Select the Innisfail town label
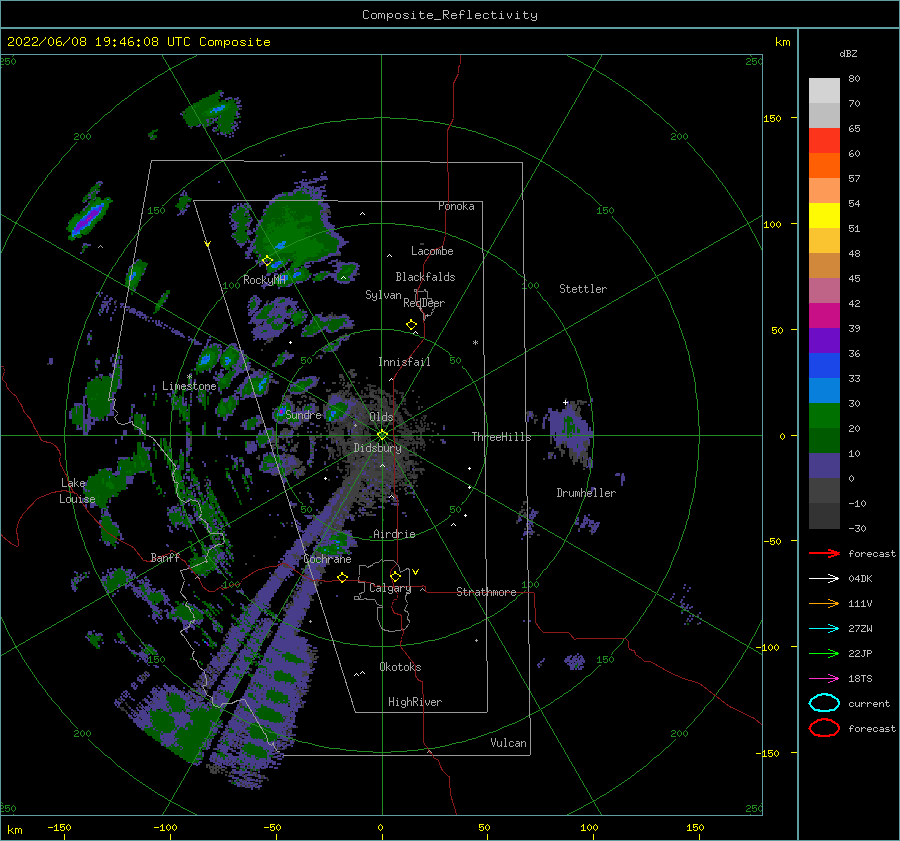Image resolution: width=900 pixels, height=841 pixels. click(x=404, y=362)
